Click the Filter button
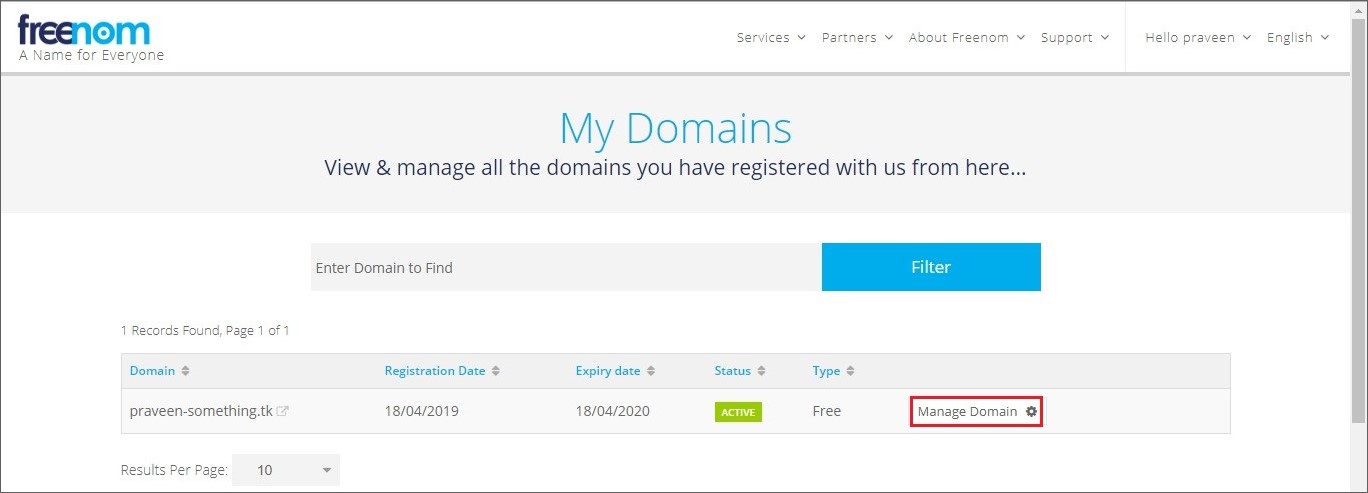Image resolution: width=1368 pixels, height=493 pixels. pos(931,267)
